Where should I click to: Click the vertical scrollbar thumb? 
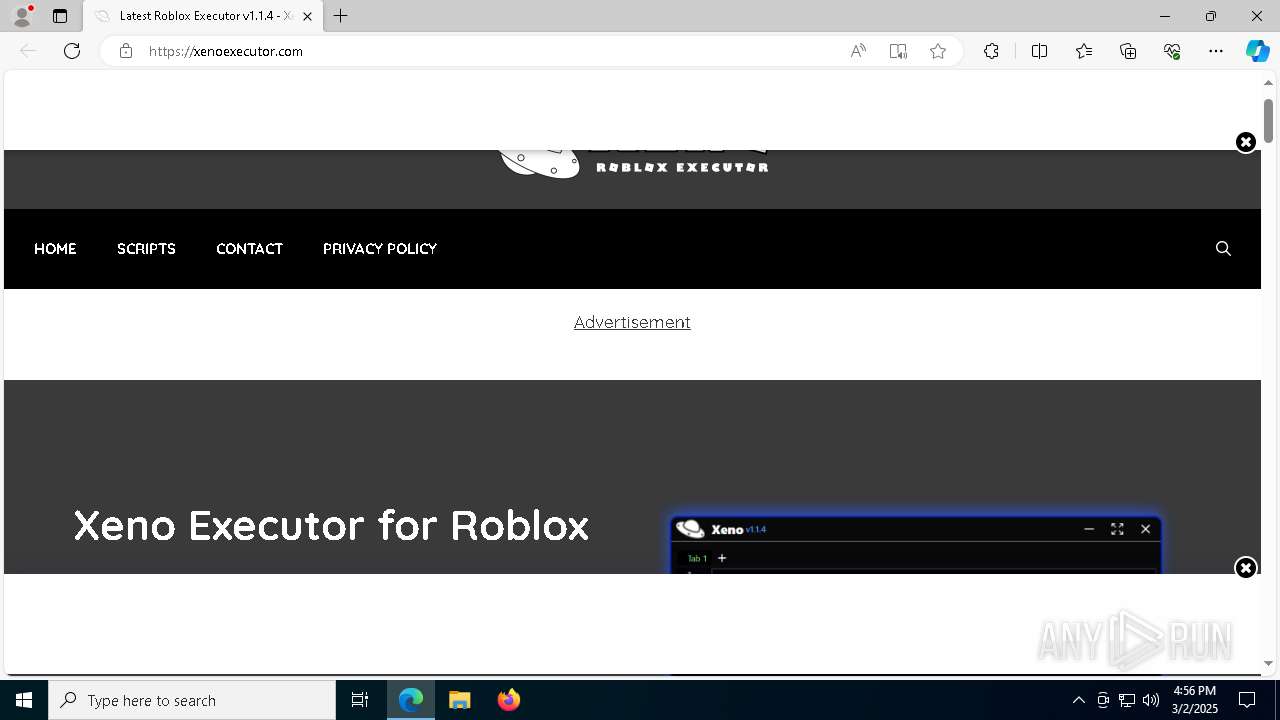point(1268,121)
